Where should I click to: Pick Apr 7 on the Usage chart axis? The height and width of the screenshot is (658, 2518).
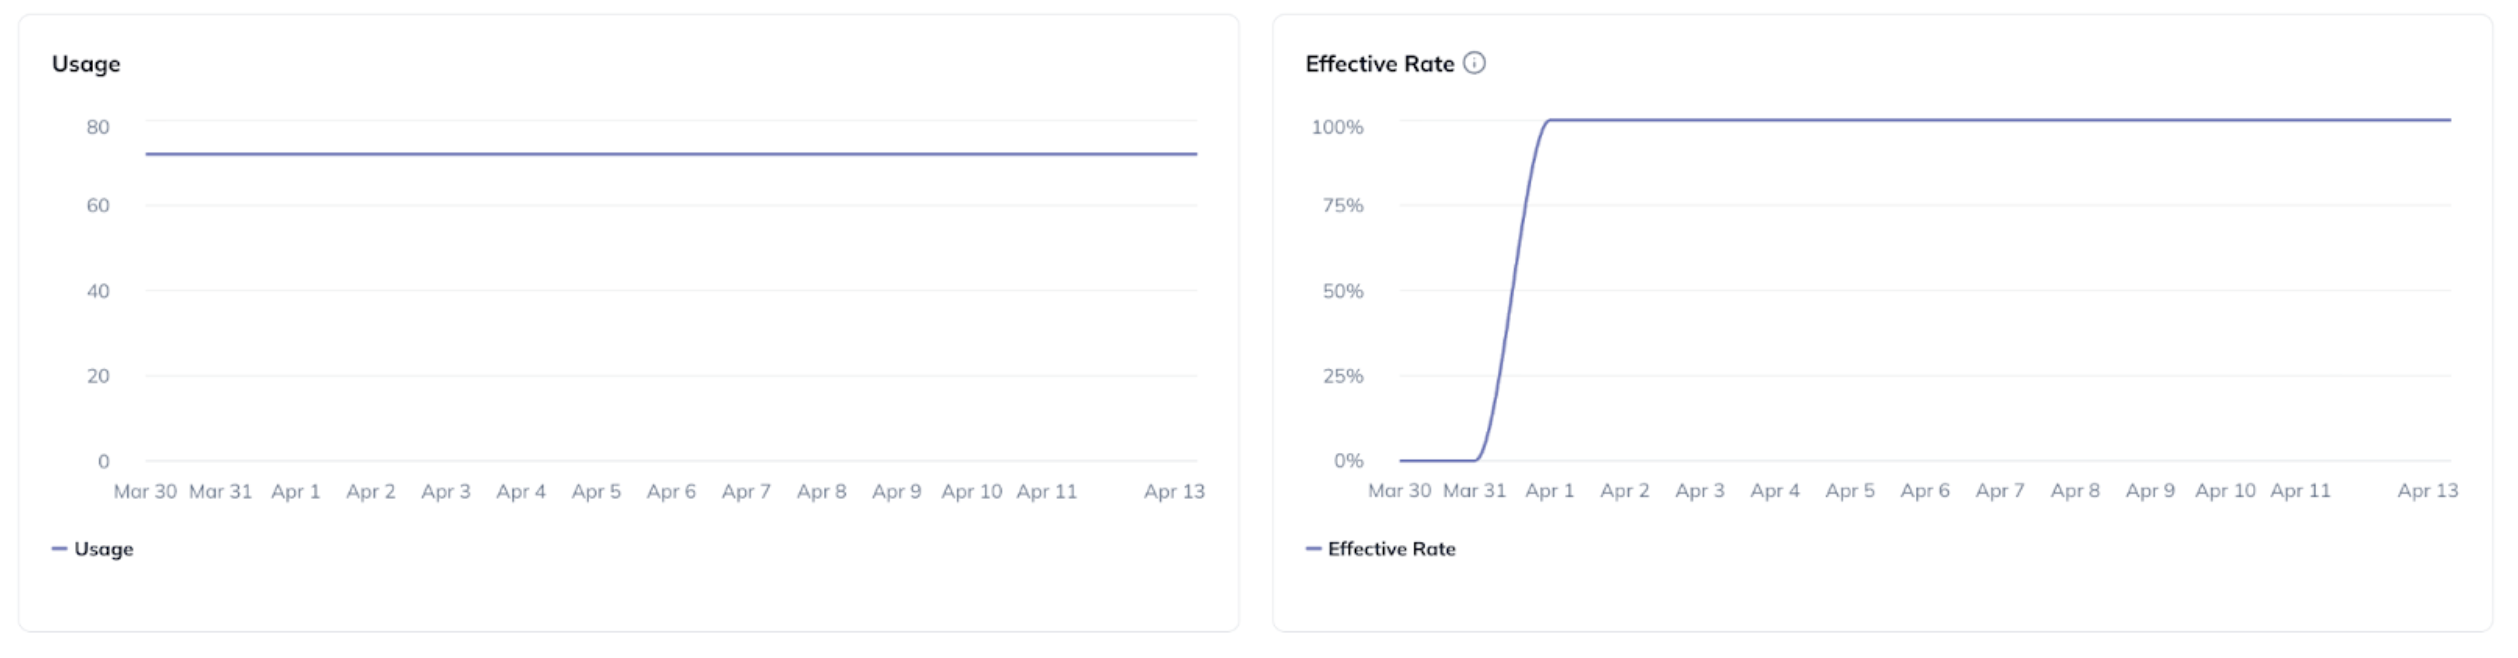click(746, 492)
